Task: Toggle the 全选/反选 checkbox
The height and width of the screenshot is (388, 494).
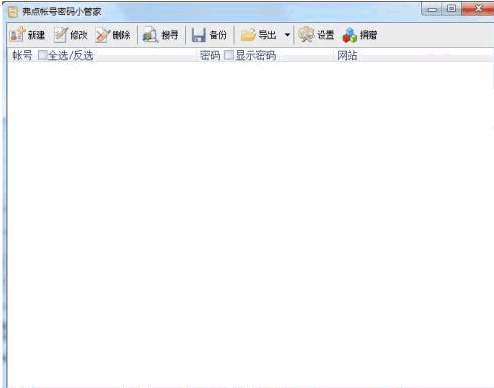Action: click(x=42, y=55)
